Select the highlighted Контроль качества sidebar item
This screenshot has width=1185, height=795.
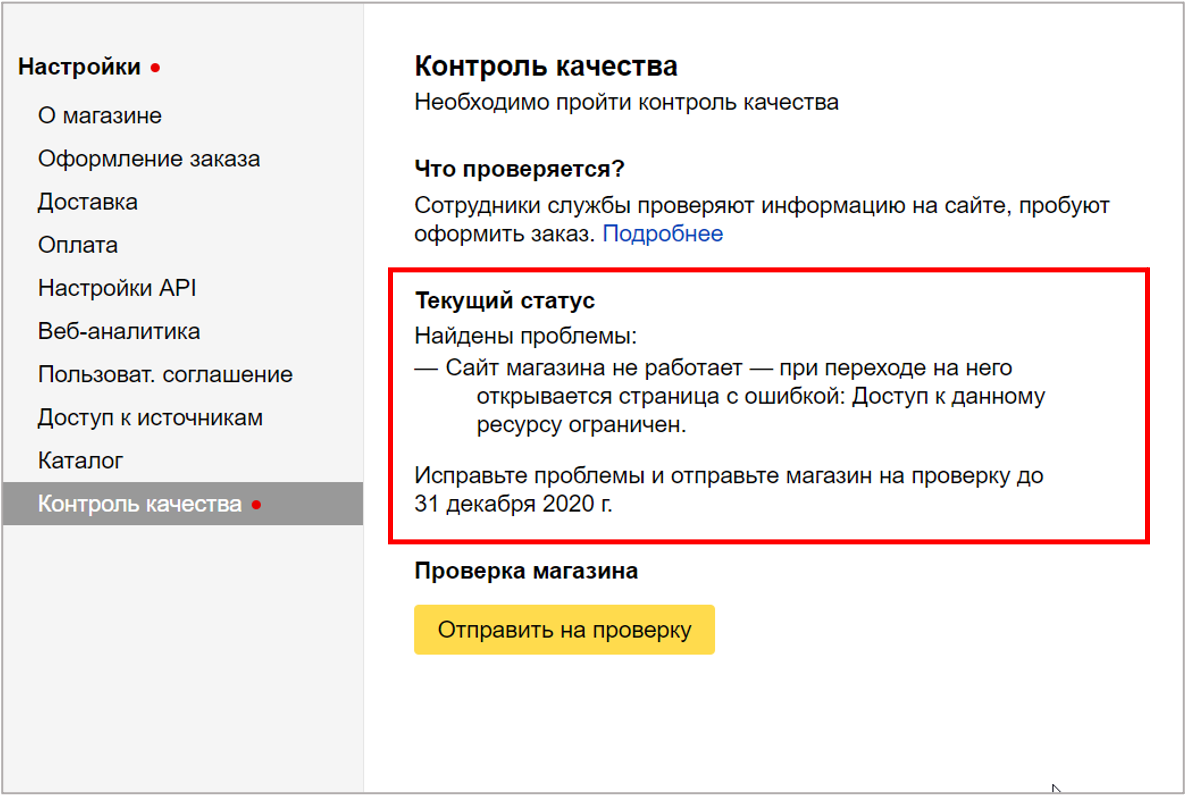click(x=139, y=504)
